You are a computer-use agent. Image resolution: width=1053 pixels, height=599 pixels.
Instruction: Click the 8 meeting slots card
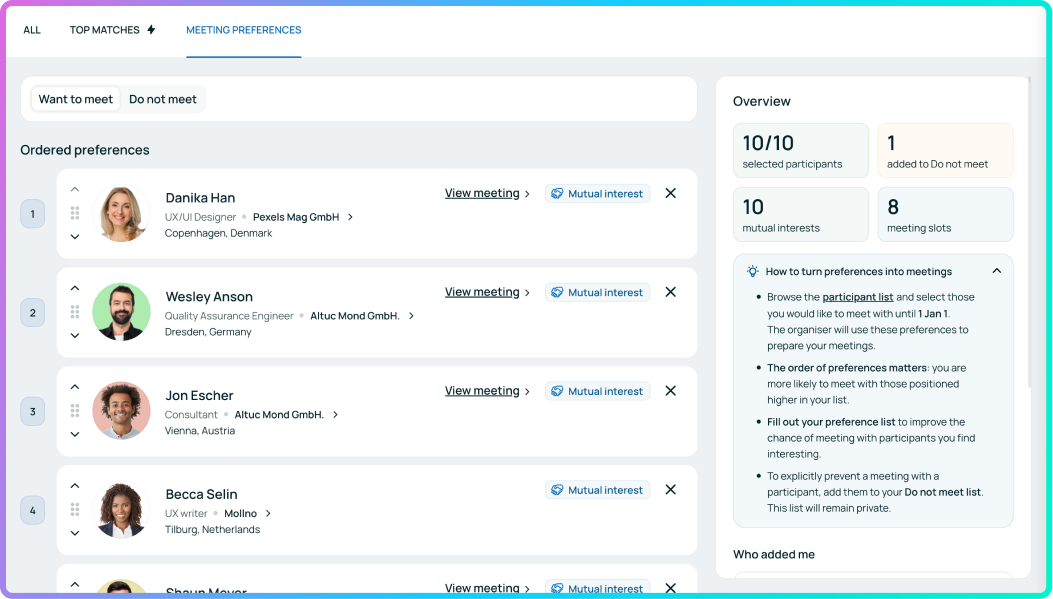(946, 214)
